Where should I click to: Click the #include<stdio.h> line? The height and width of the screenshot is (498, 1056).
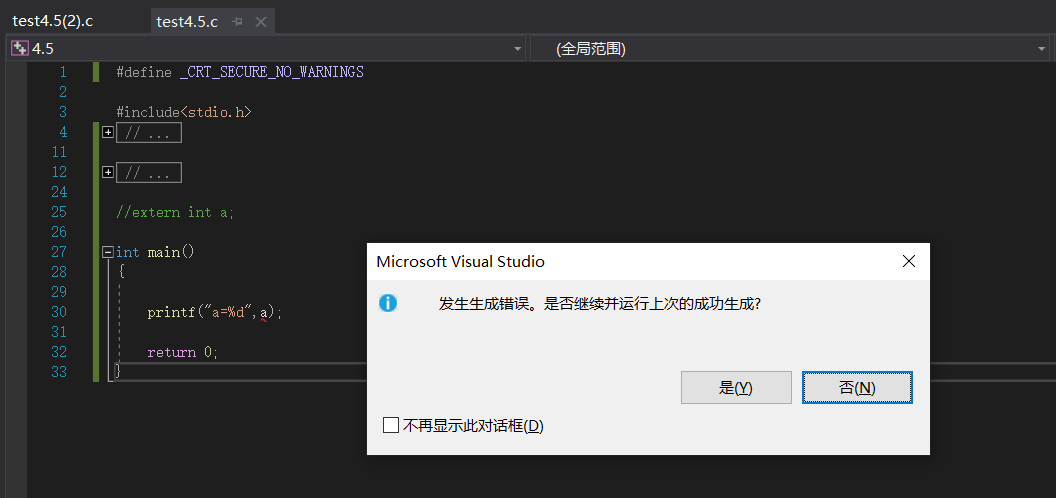(184, 113)
